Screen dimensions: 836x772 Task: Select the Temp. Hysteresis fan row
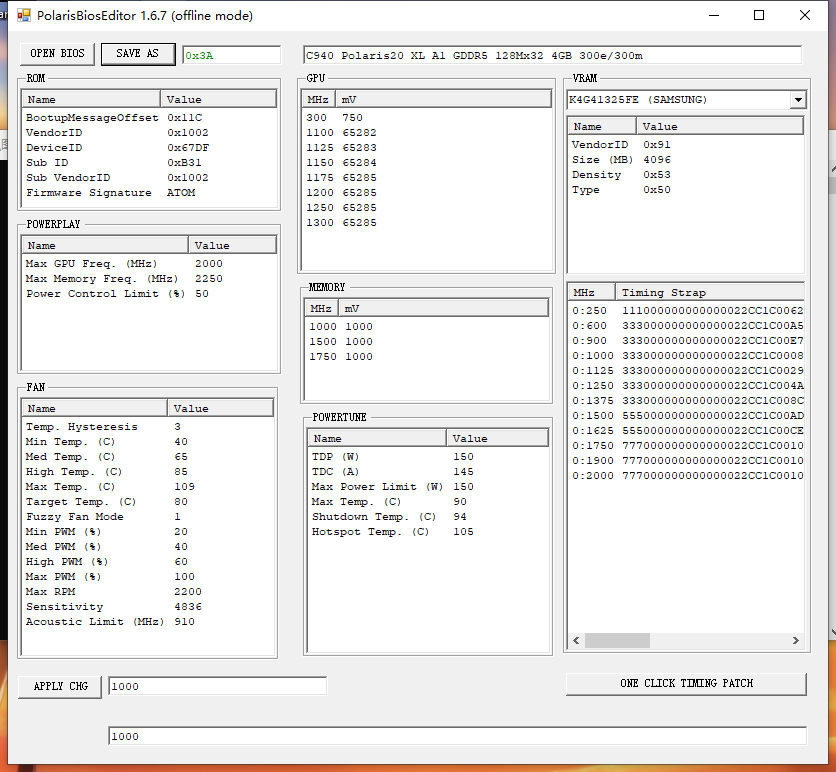coord(148,427)
